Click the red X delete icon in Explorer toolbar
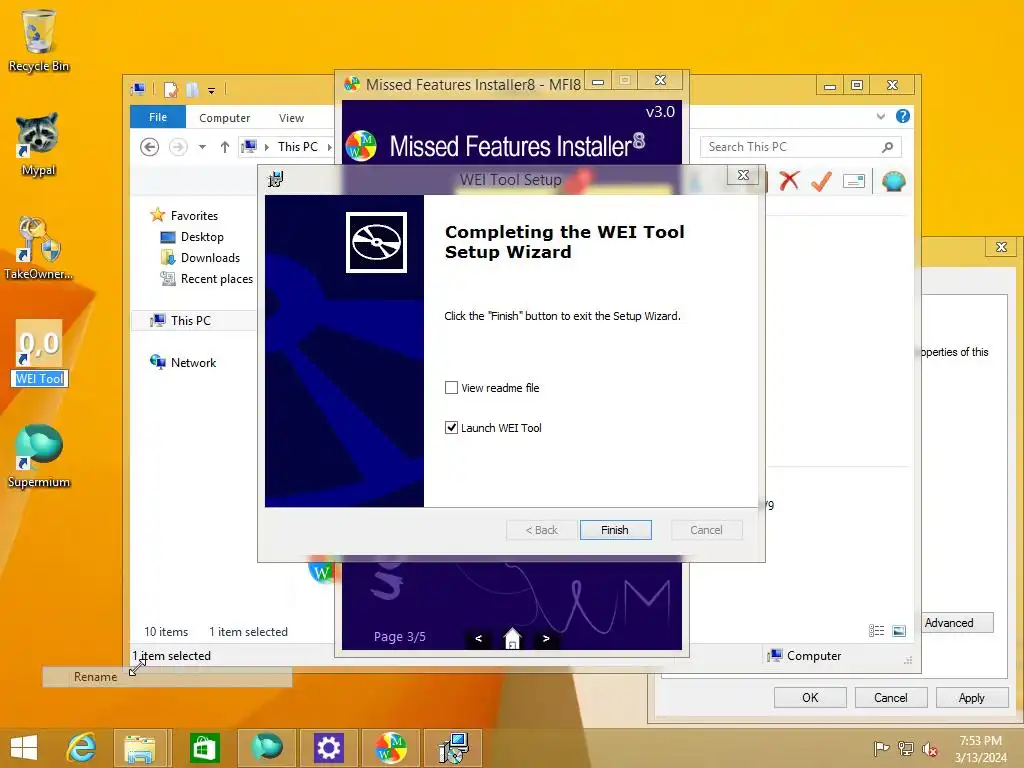This screenshot has width=1024, height=768. coord(789,181)
